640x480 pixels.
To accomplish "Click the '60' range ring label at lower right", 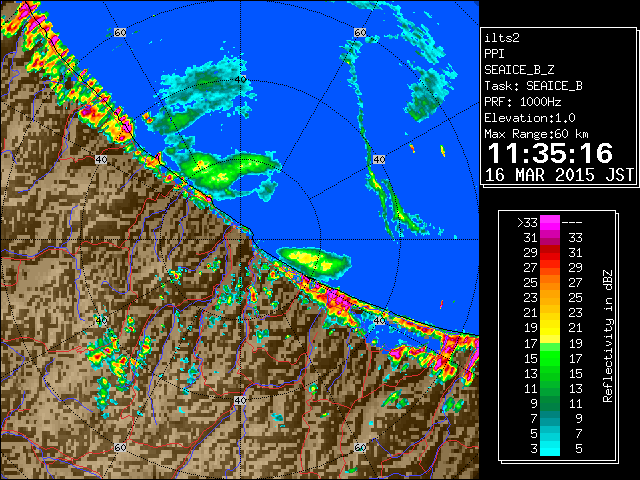I will coord(360,447).
